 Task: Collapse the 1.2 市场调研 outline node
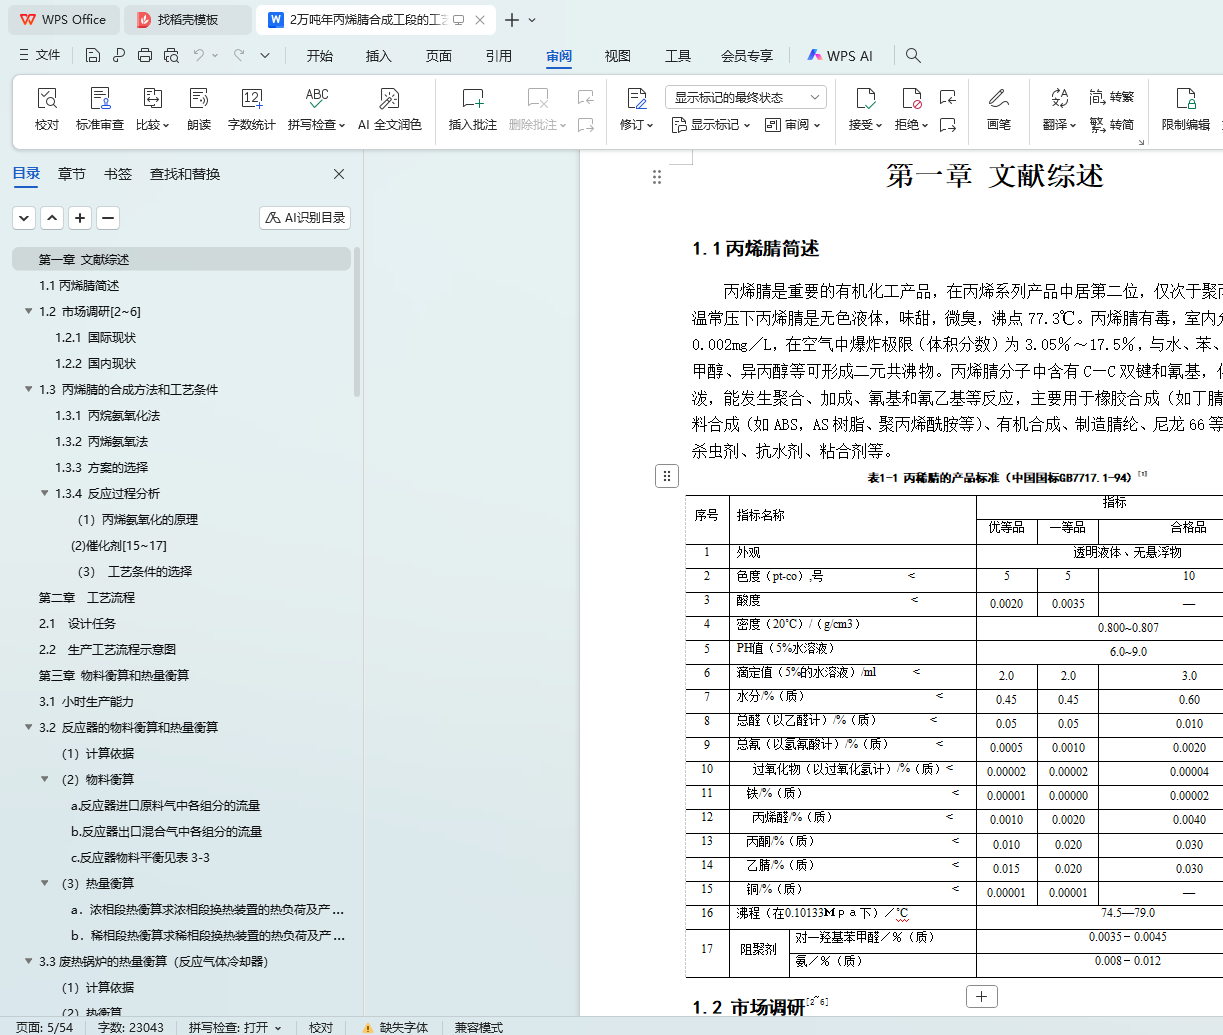(x=28, y=311)
